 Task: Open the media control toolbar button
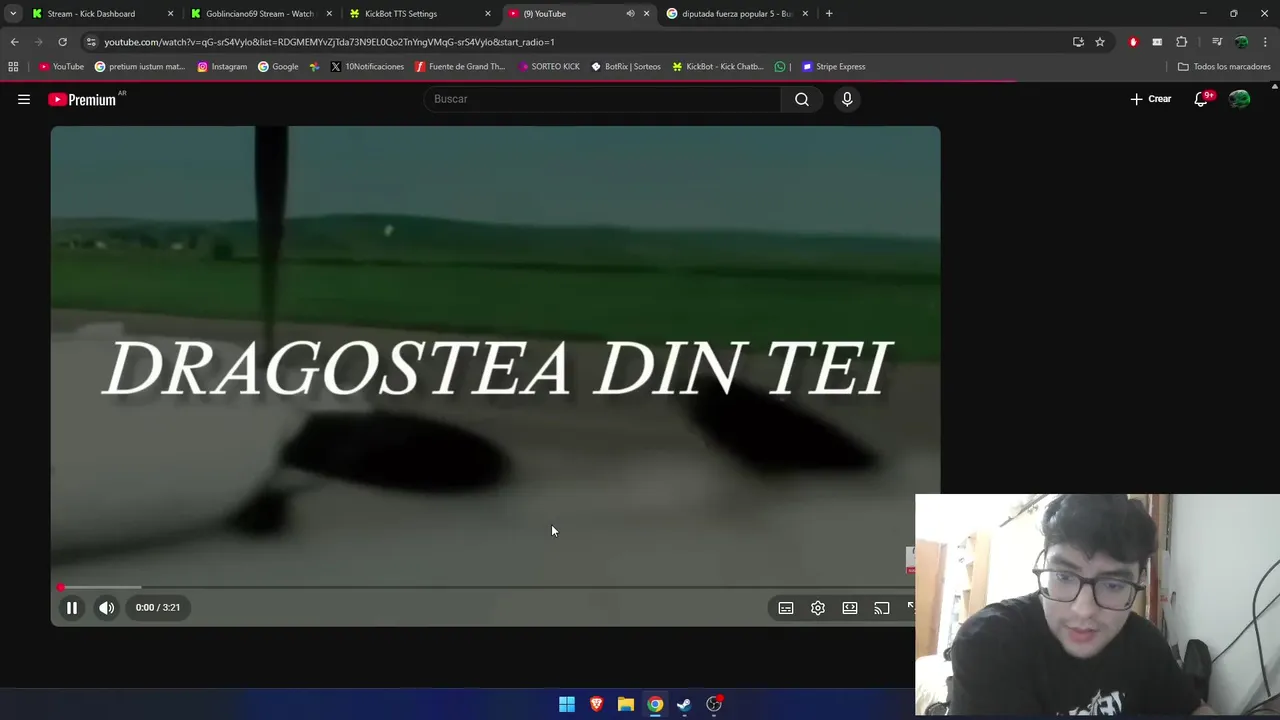tap(1217, 42)
